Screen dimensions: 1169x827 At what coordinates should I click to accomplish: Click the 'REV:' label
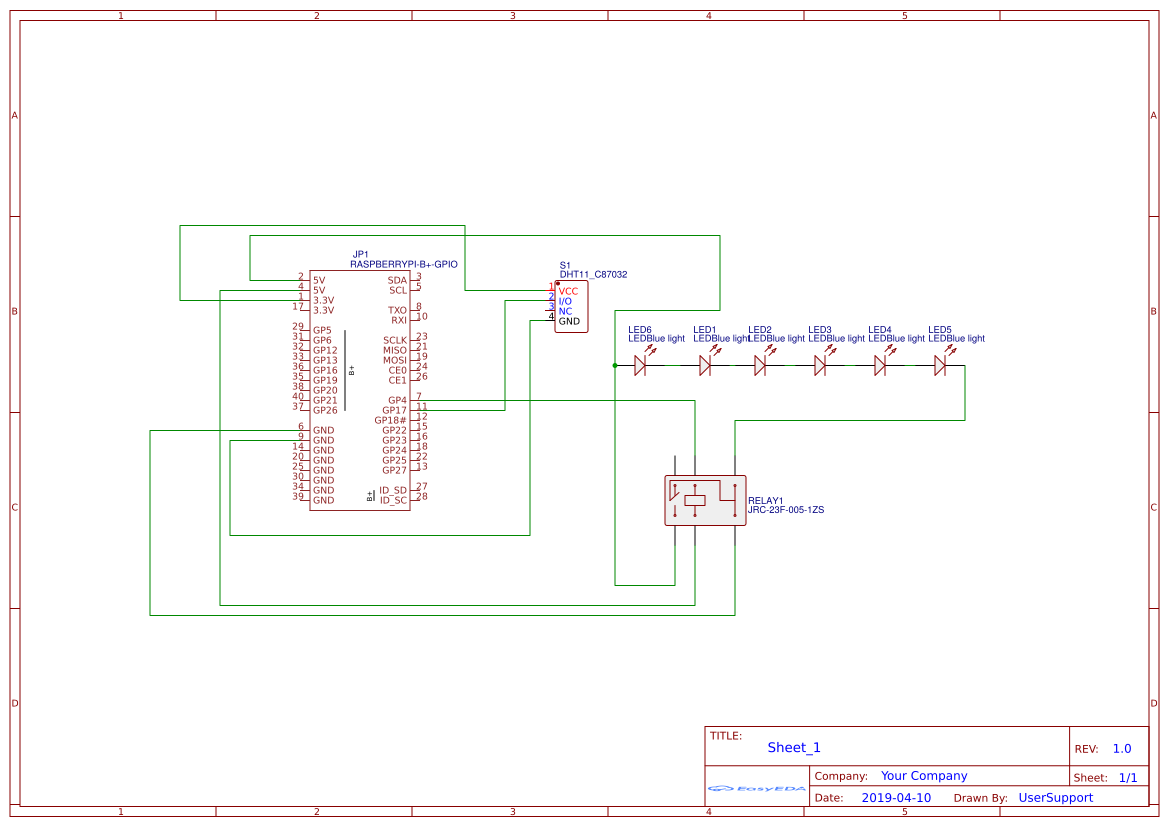pyautogui.click(x=1086, y=749)
